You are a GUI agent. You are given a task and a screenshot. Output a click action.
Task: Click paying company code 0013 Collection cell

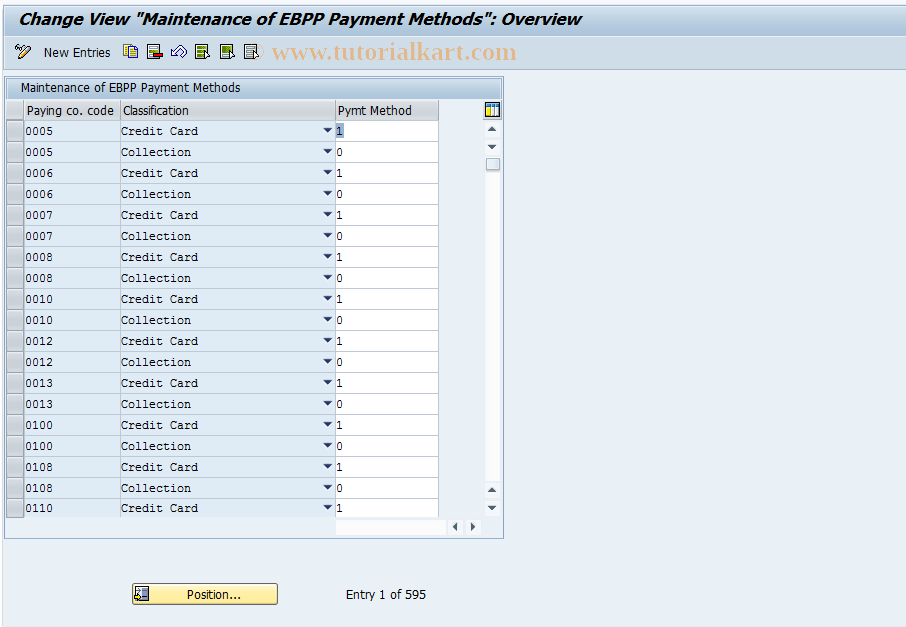point(72,404)
